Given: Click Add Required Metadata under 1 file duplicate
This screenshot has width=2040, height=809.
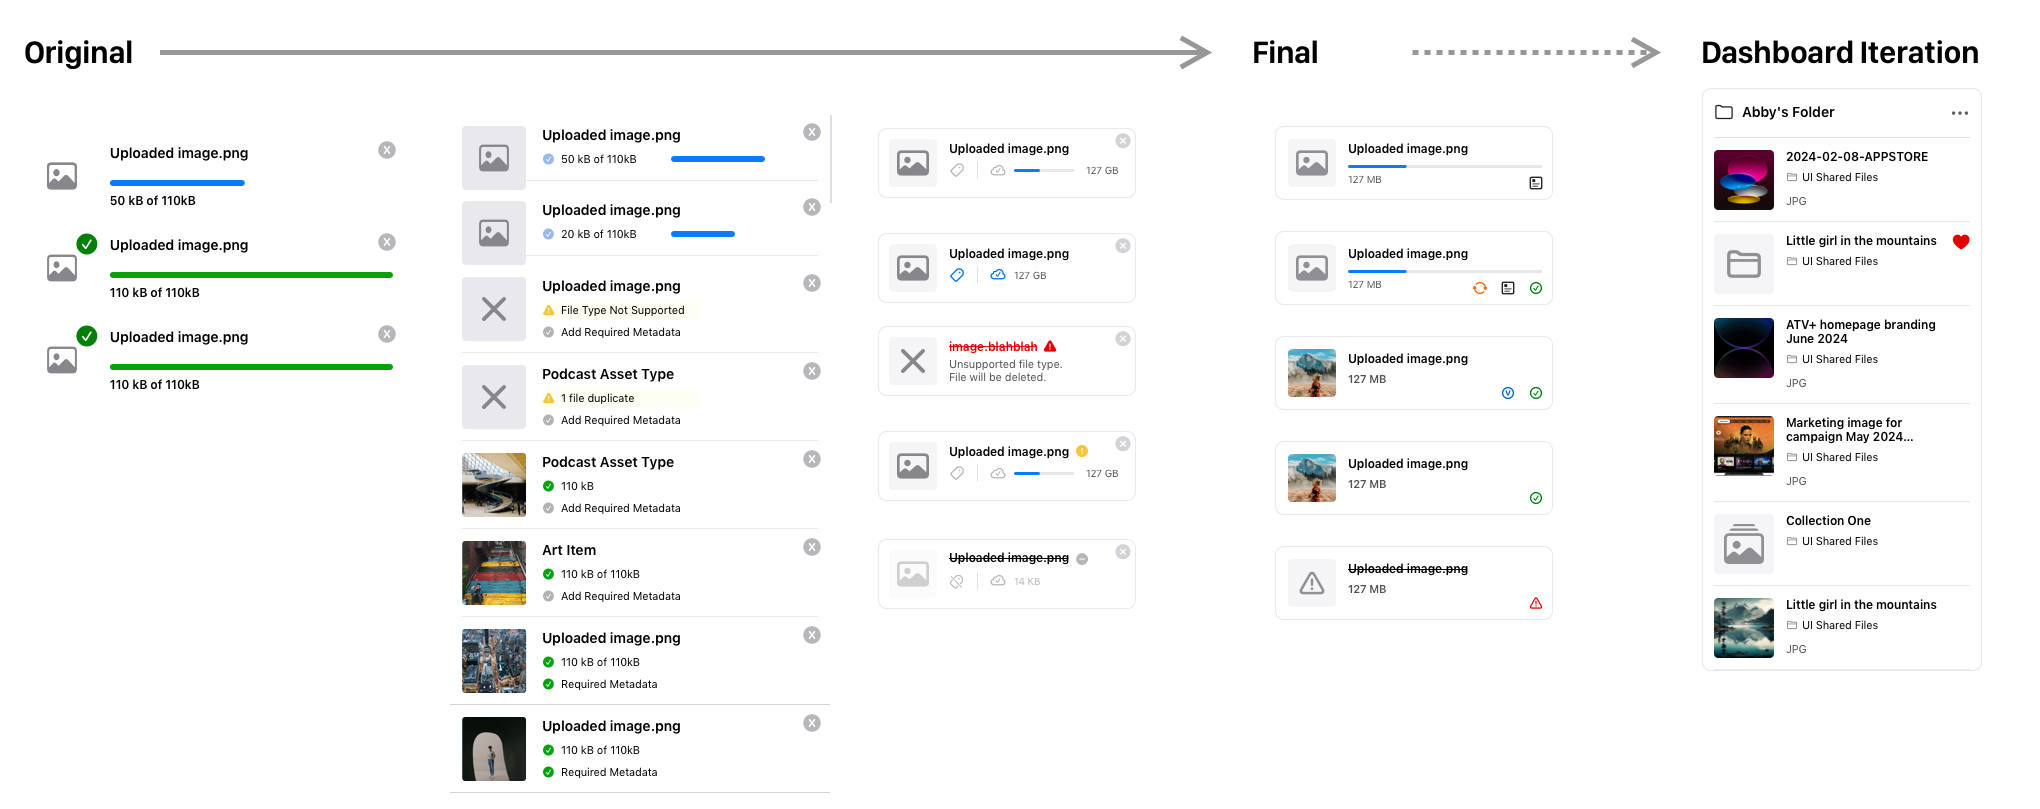Looking at the screenshot, I should coord(620,420).
